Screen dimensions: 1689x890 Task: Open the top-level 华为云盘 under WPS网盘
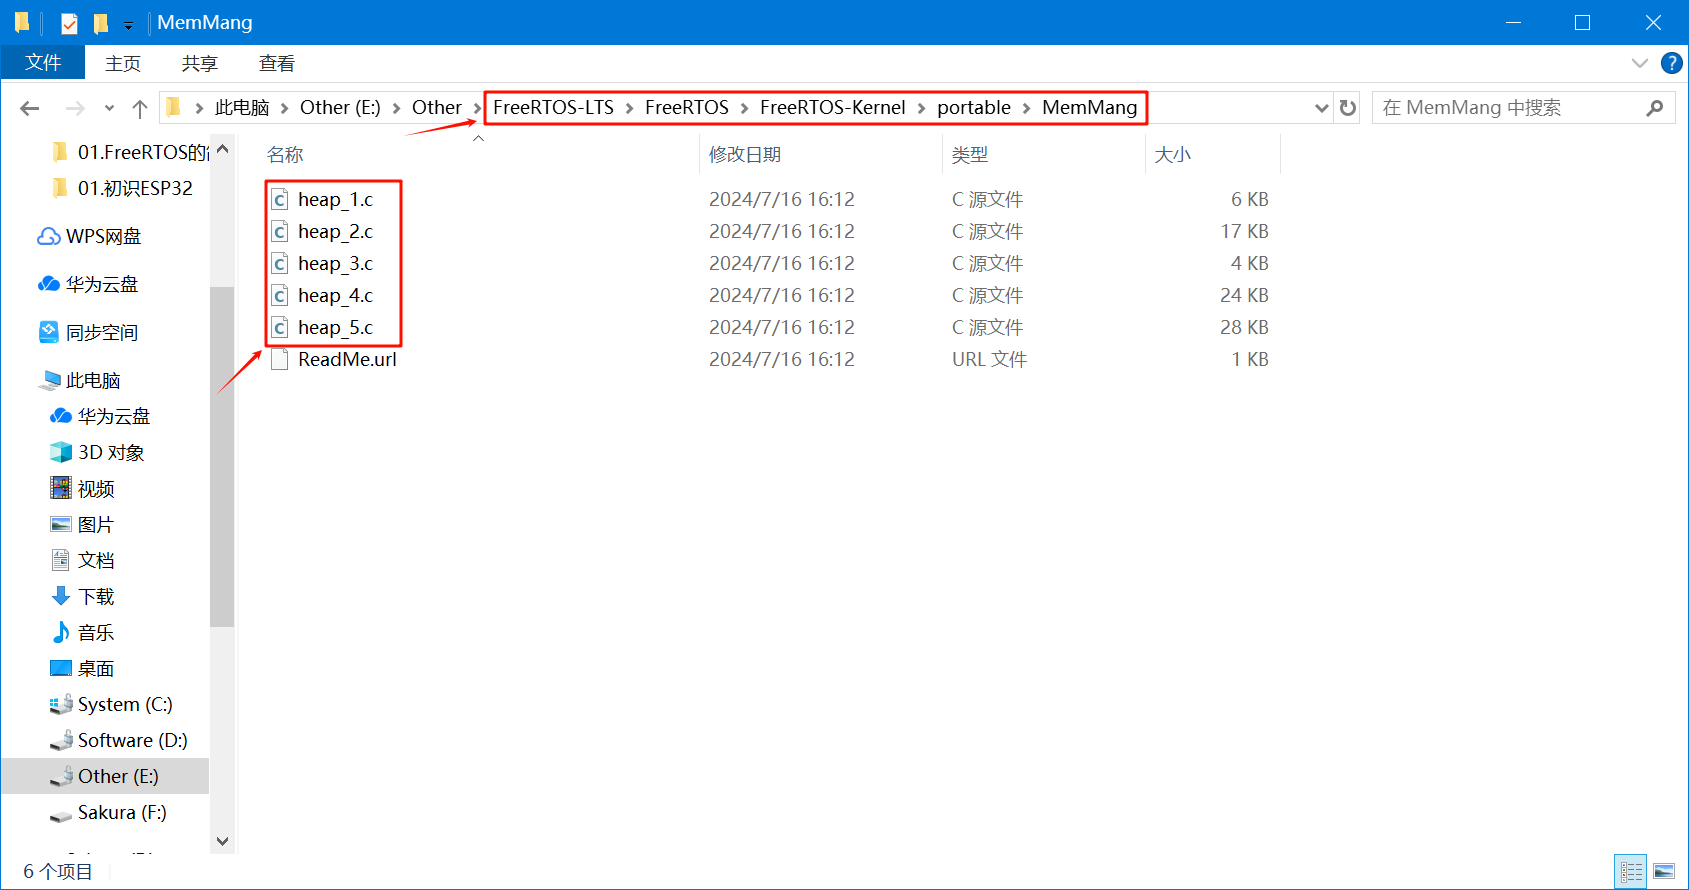coord(88,284)
